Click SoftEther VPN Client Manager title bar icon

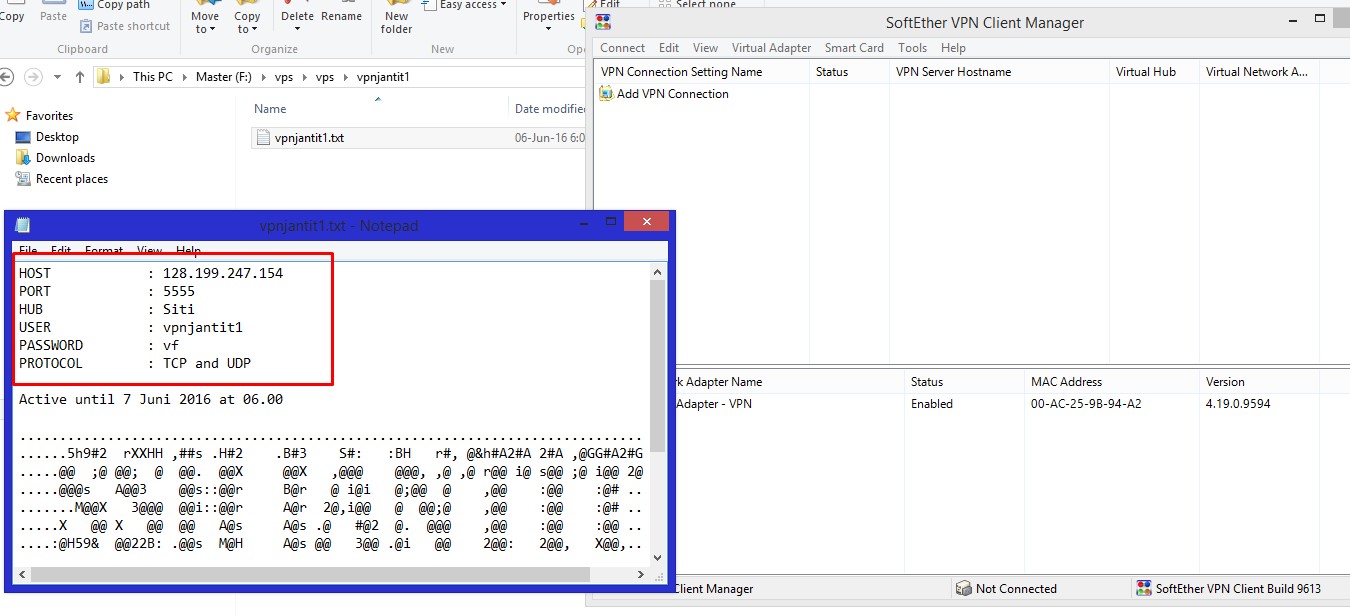(x=603, y=22)
